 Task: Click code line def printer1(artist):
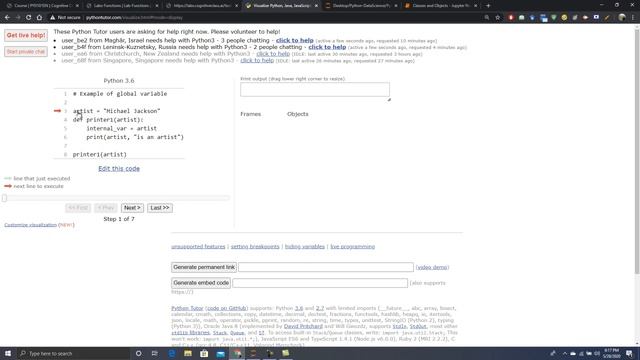coord(108,120)
